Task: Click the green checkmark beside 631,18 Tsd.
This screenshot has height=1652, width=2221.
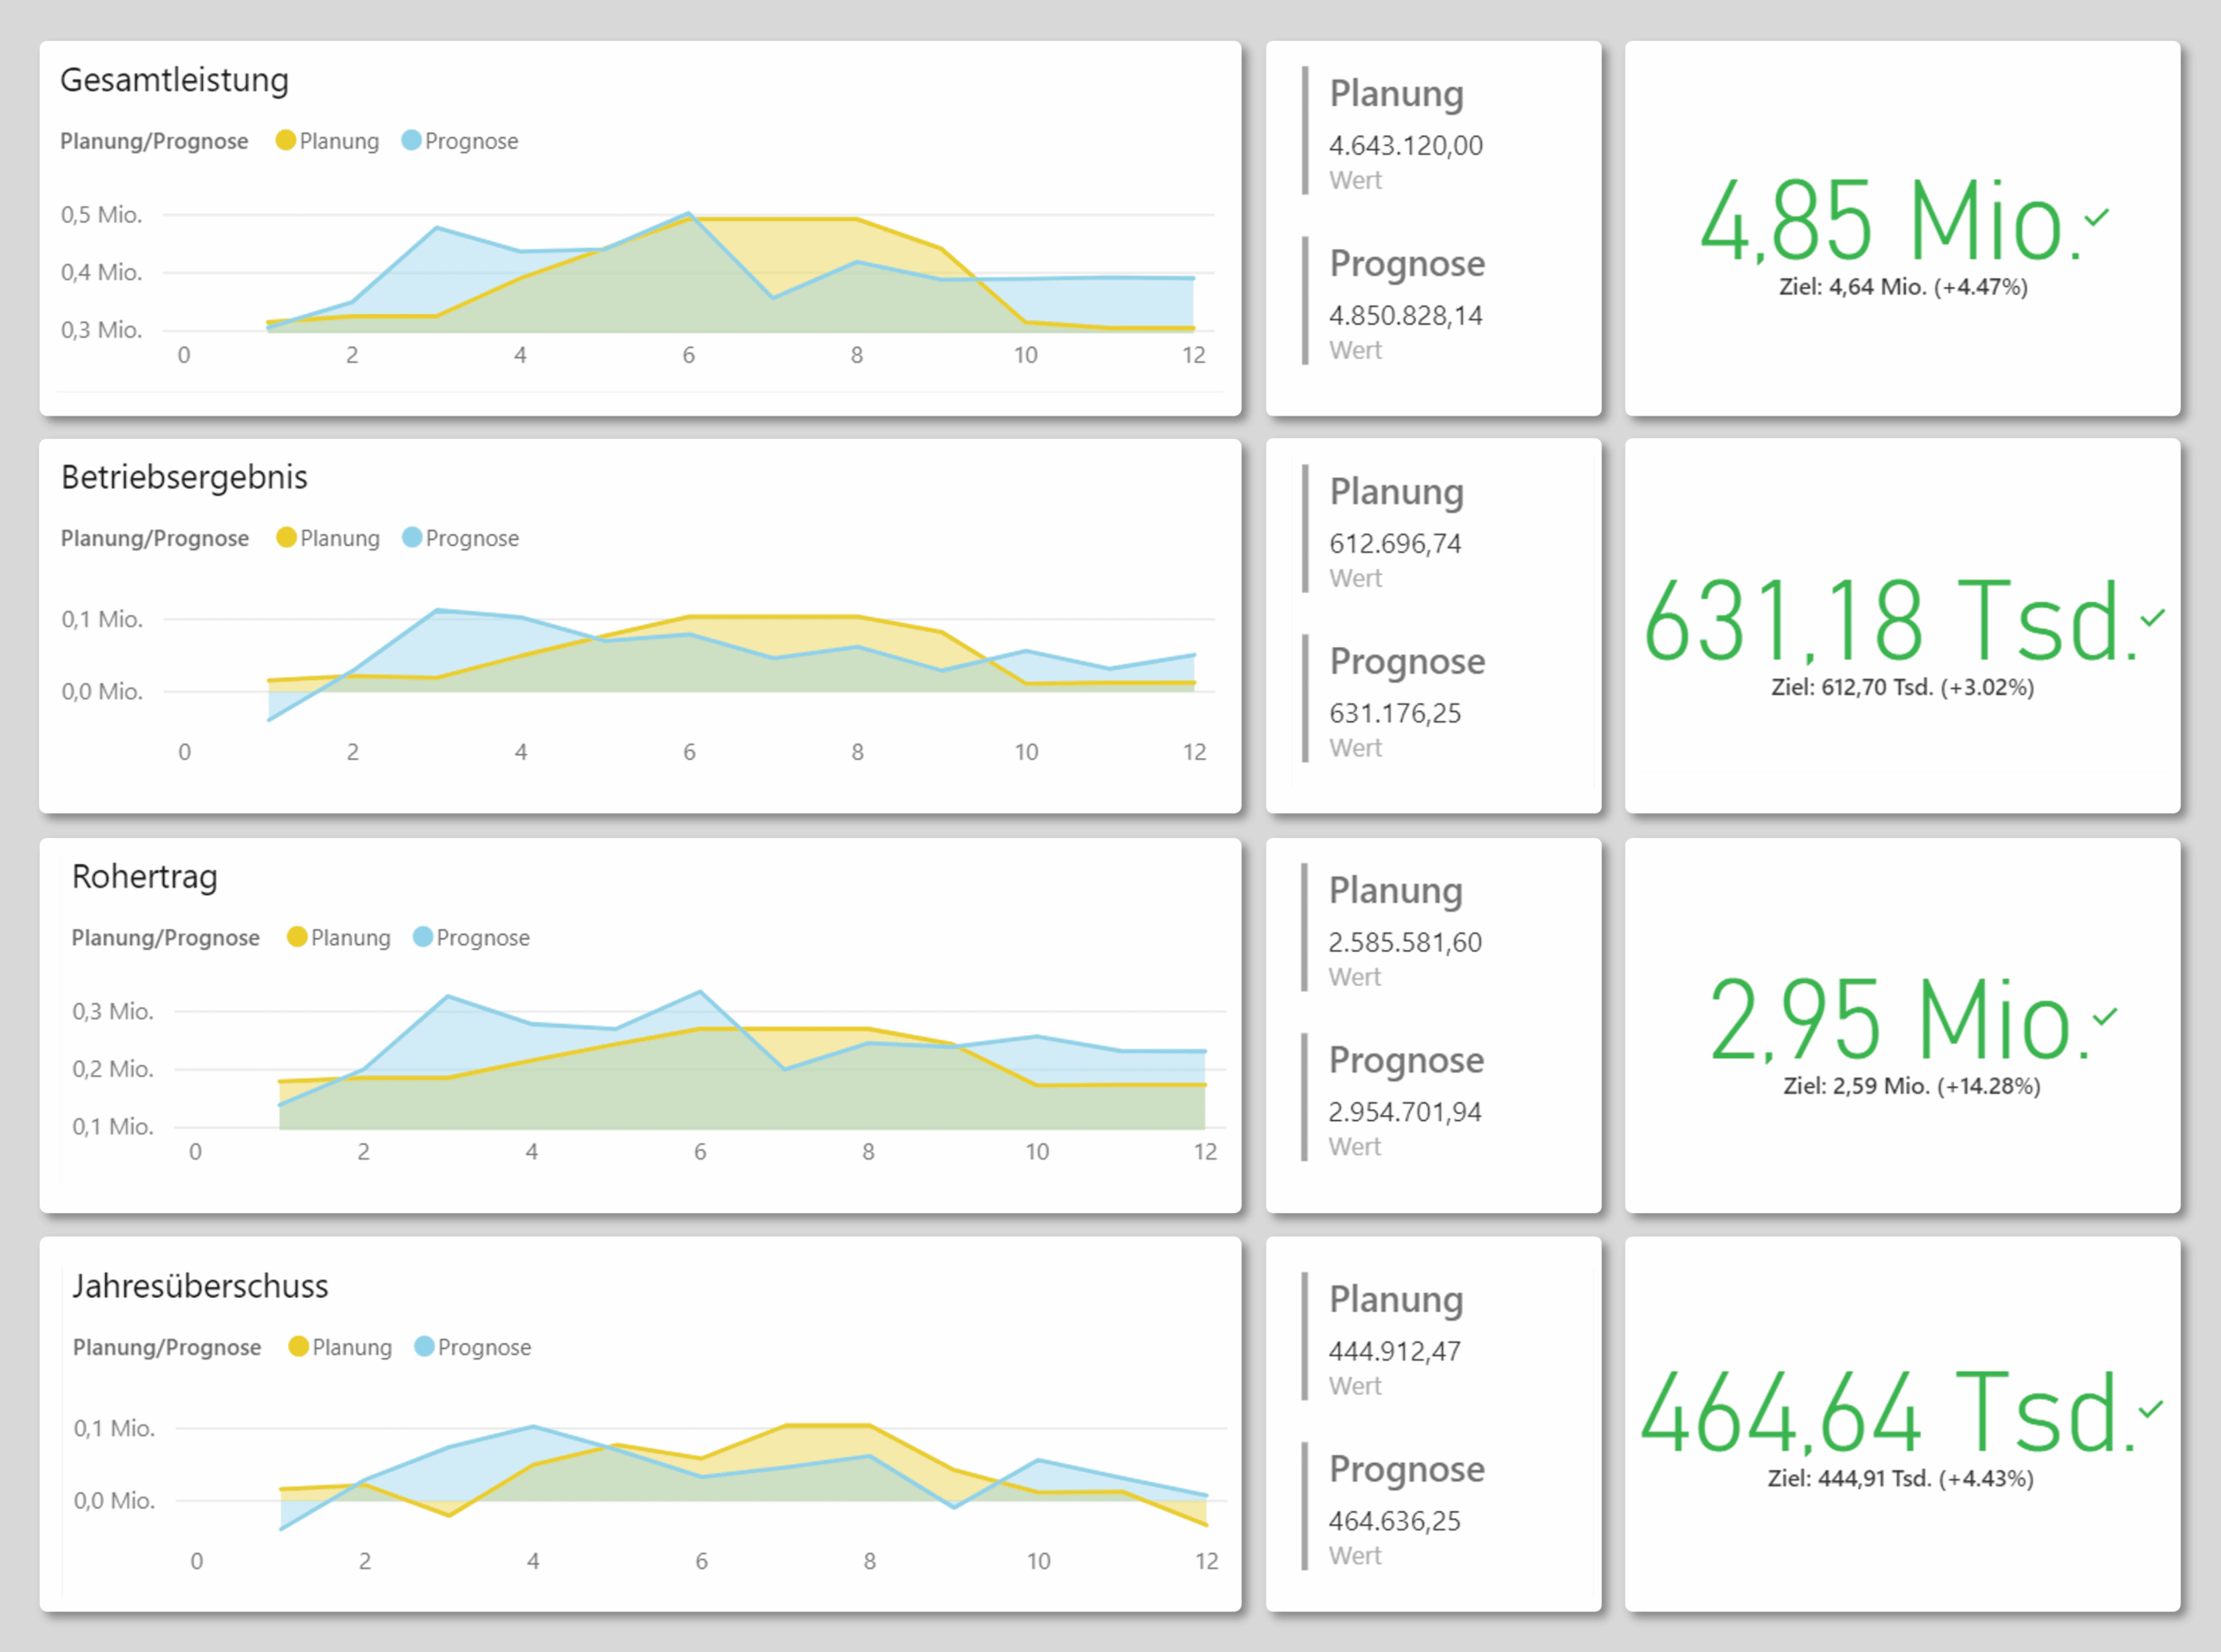Action: (2153, 617)
